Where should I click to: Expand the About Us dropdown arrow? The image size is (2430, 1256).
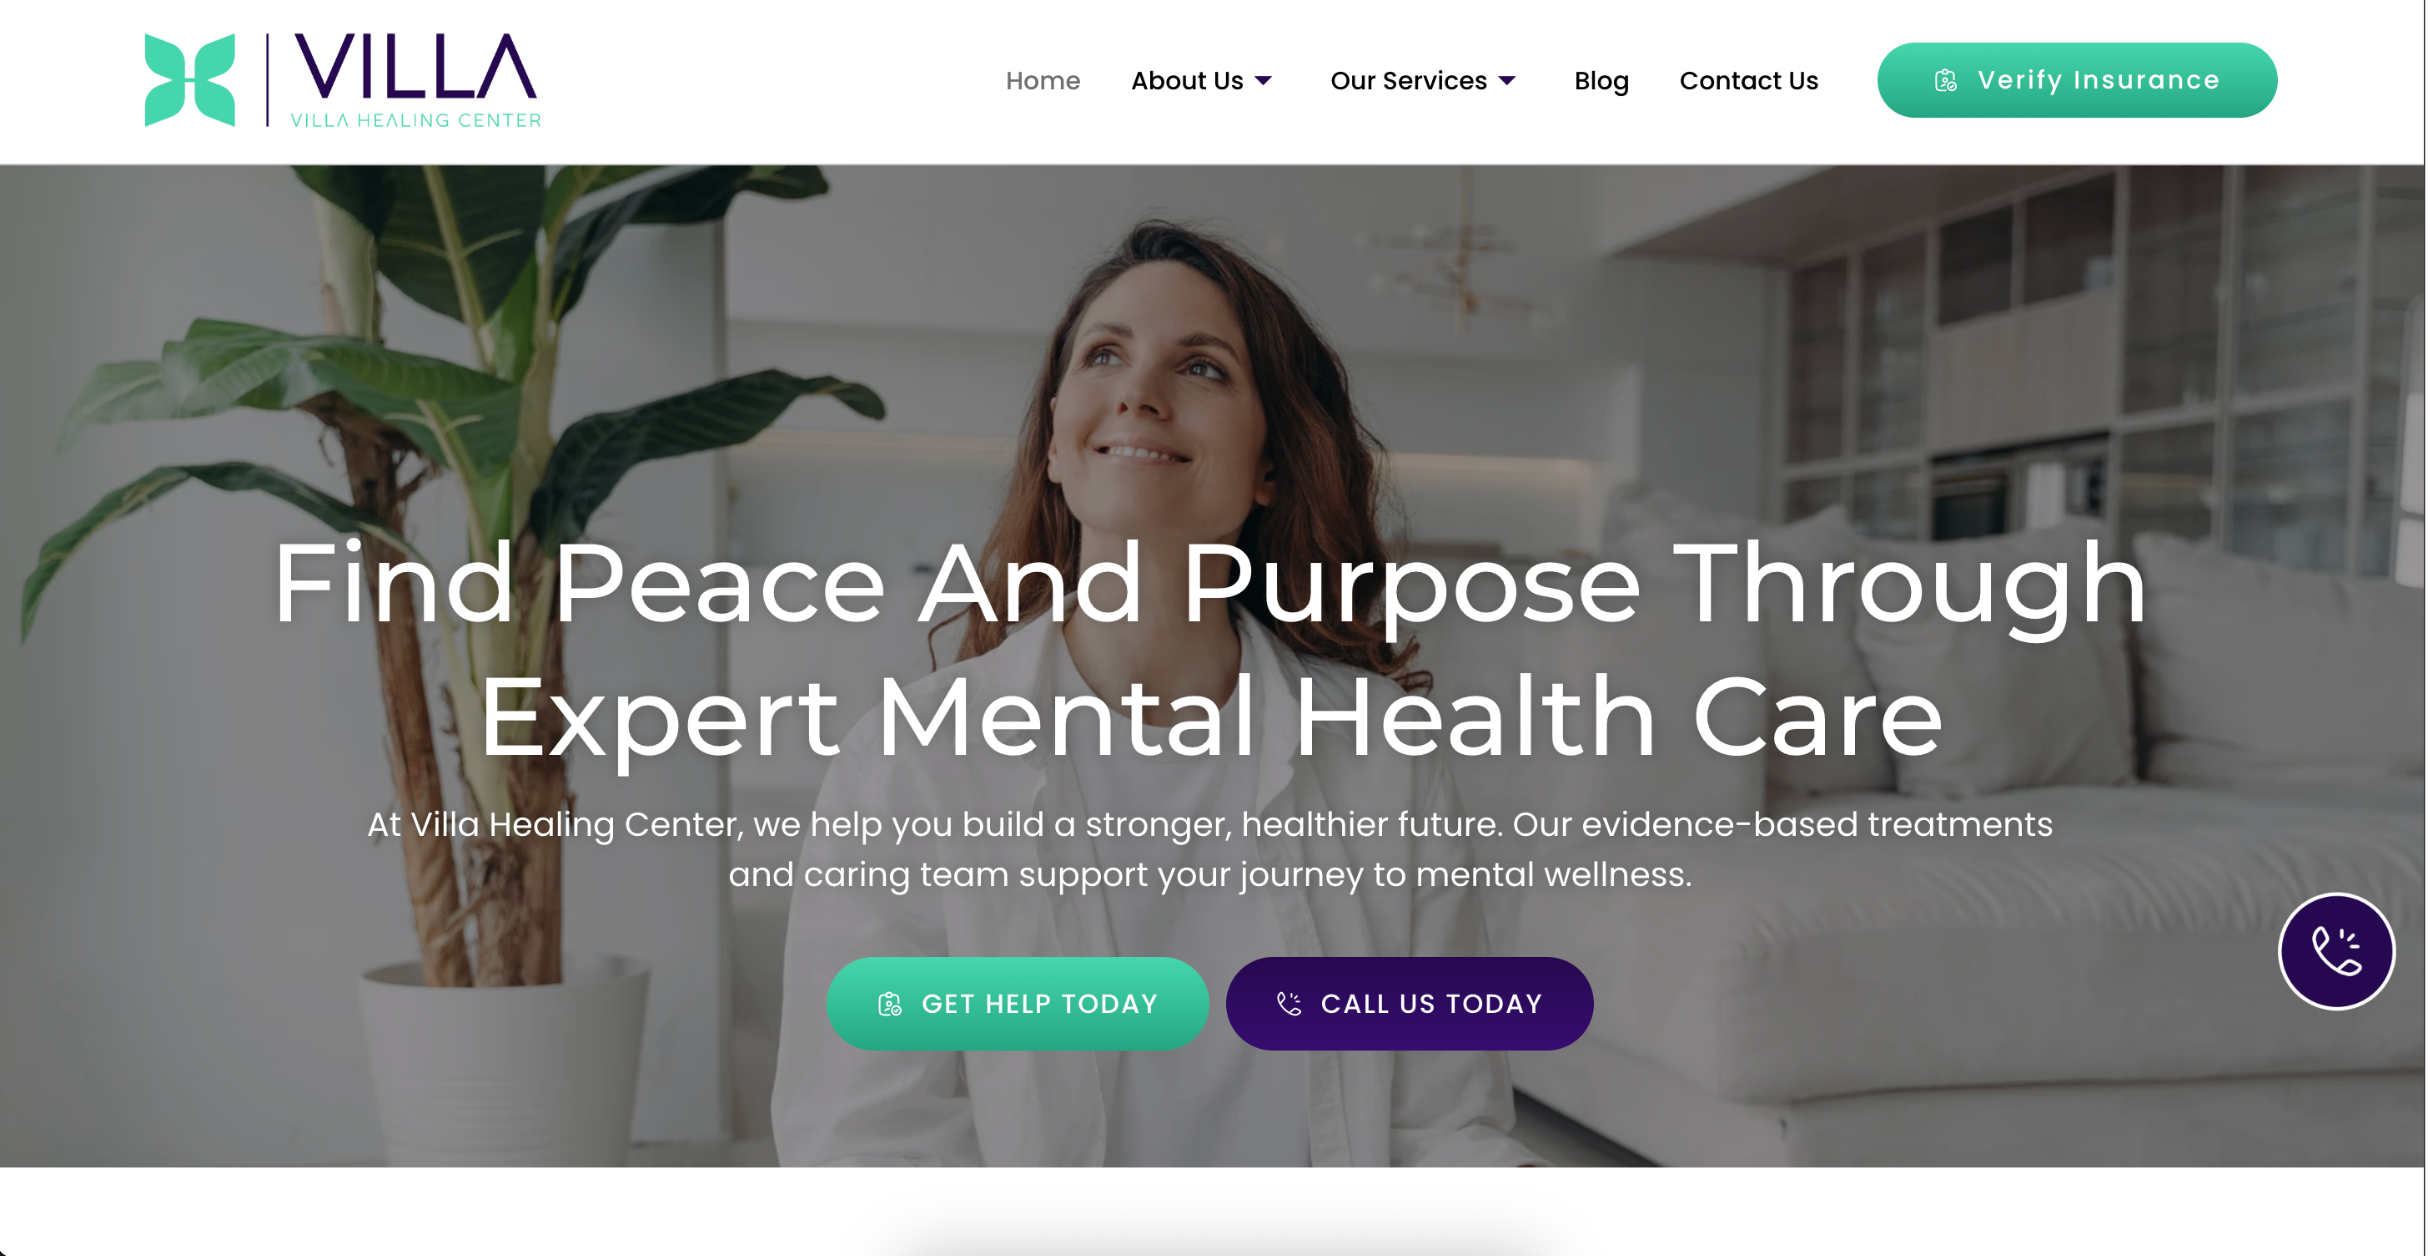(1264, 81)
